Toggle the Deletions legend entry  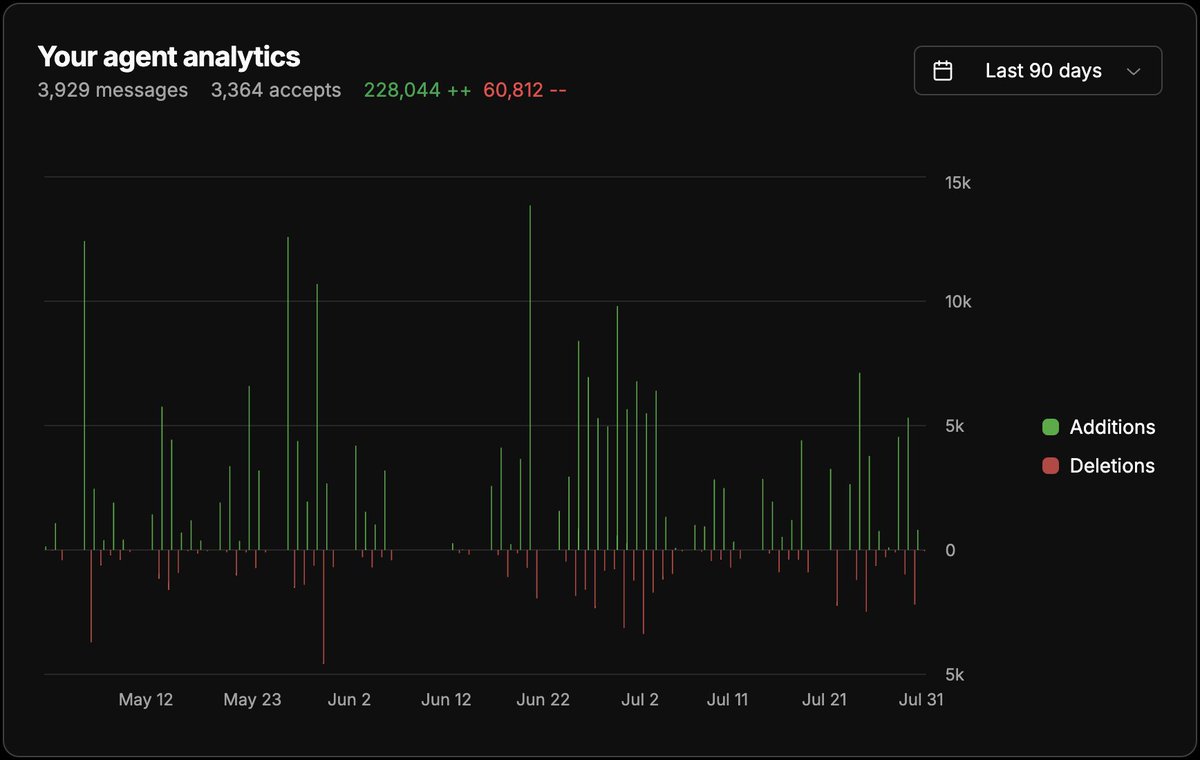click(x=1098, y=466)
